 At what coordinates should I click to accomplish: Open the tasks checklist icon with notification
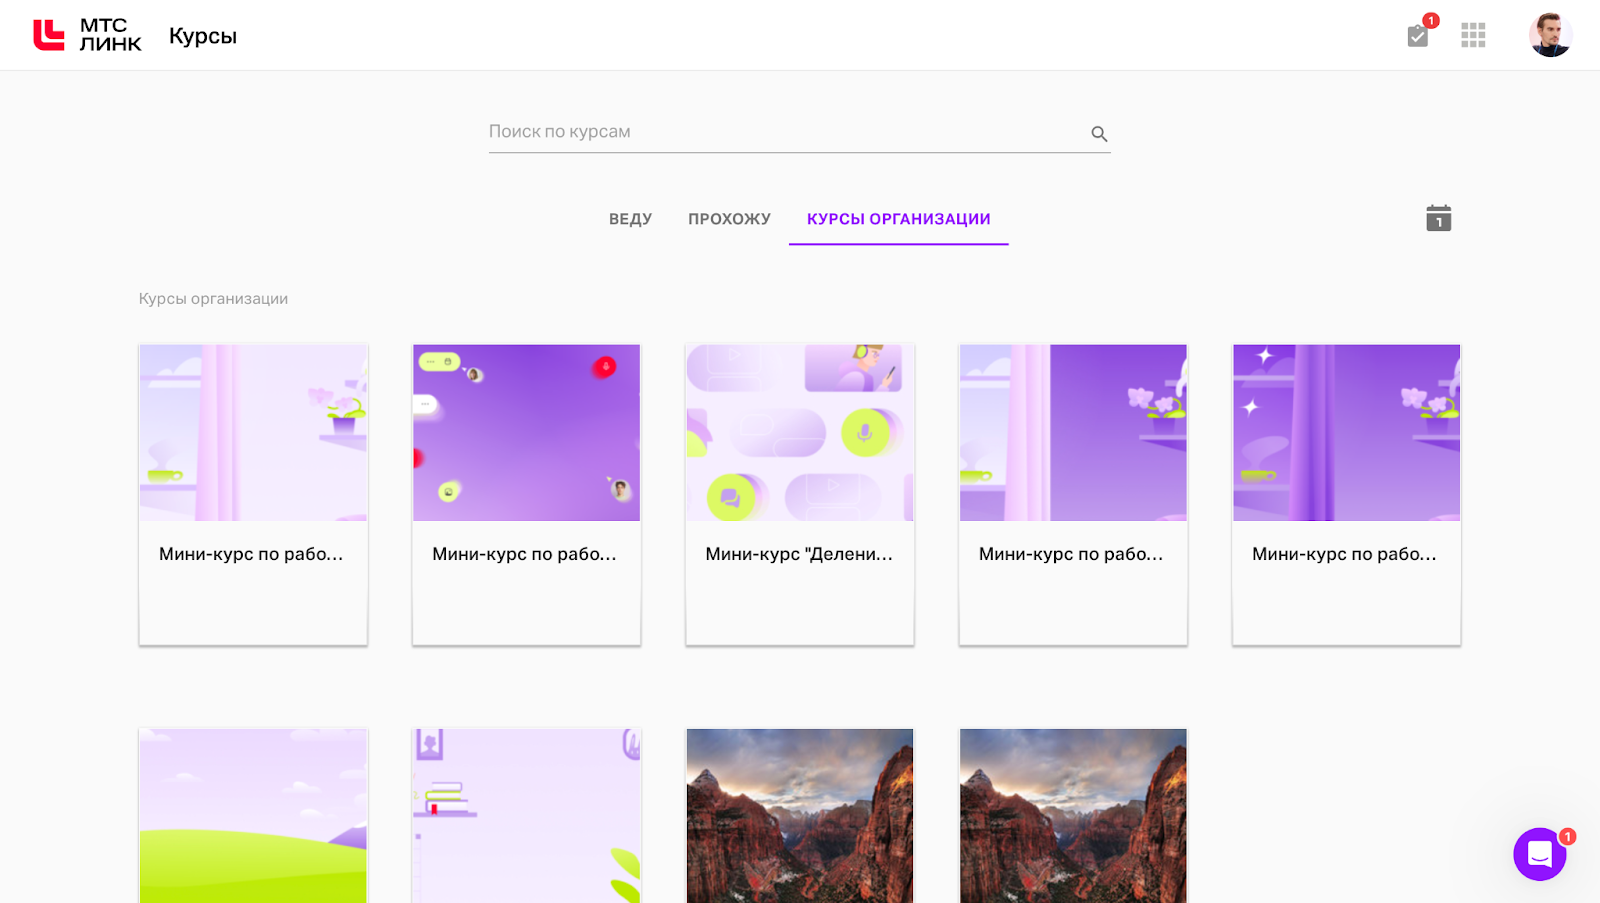click(1418, 36)
